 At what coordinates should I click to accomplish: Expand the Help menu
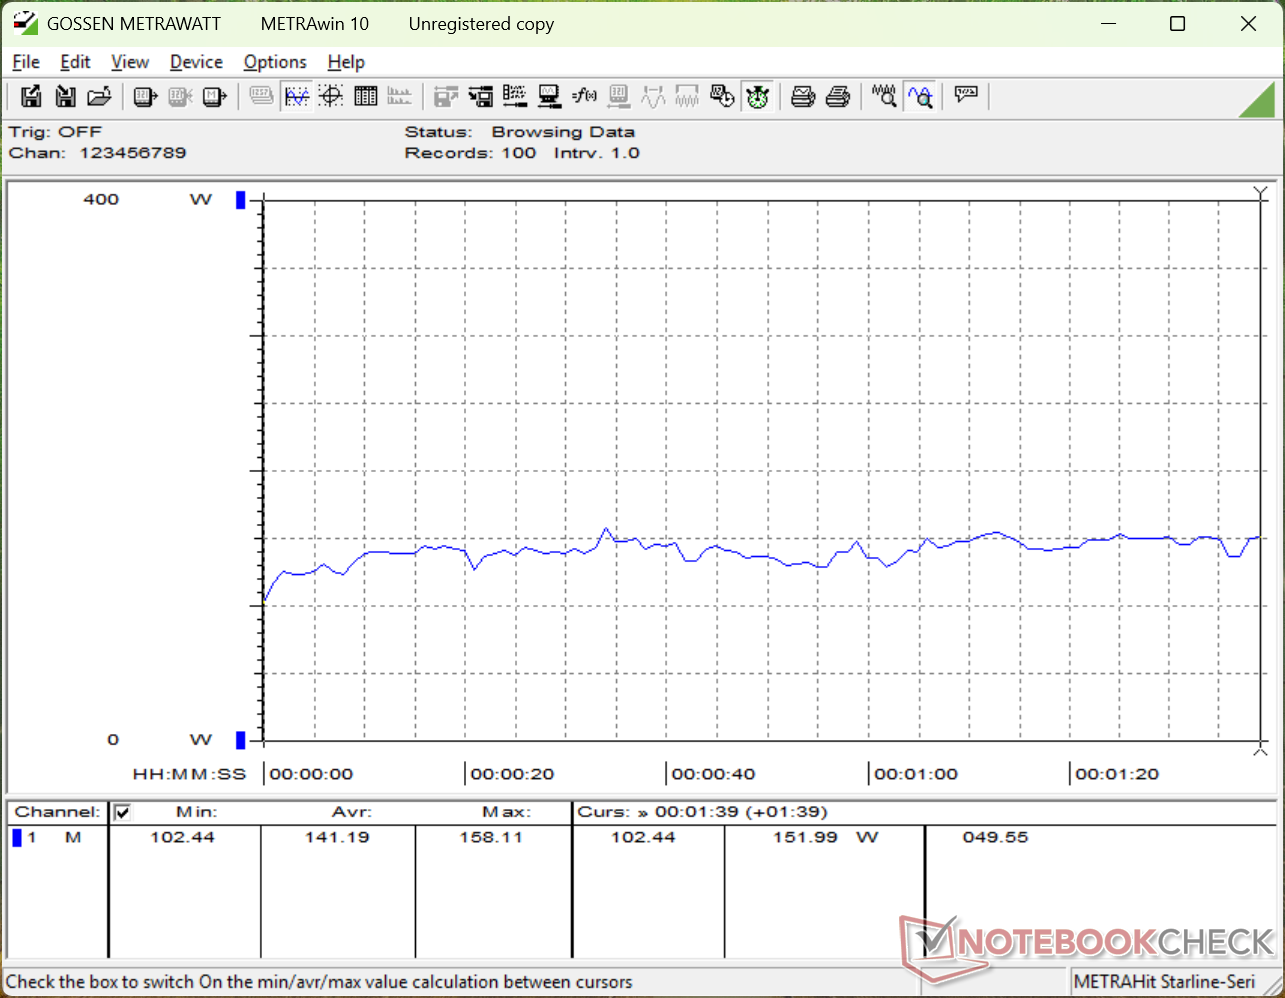click(x=346, y=62)
